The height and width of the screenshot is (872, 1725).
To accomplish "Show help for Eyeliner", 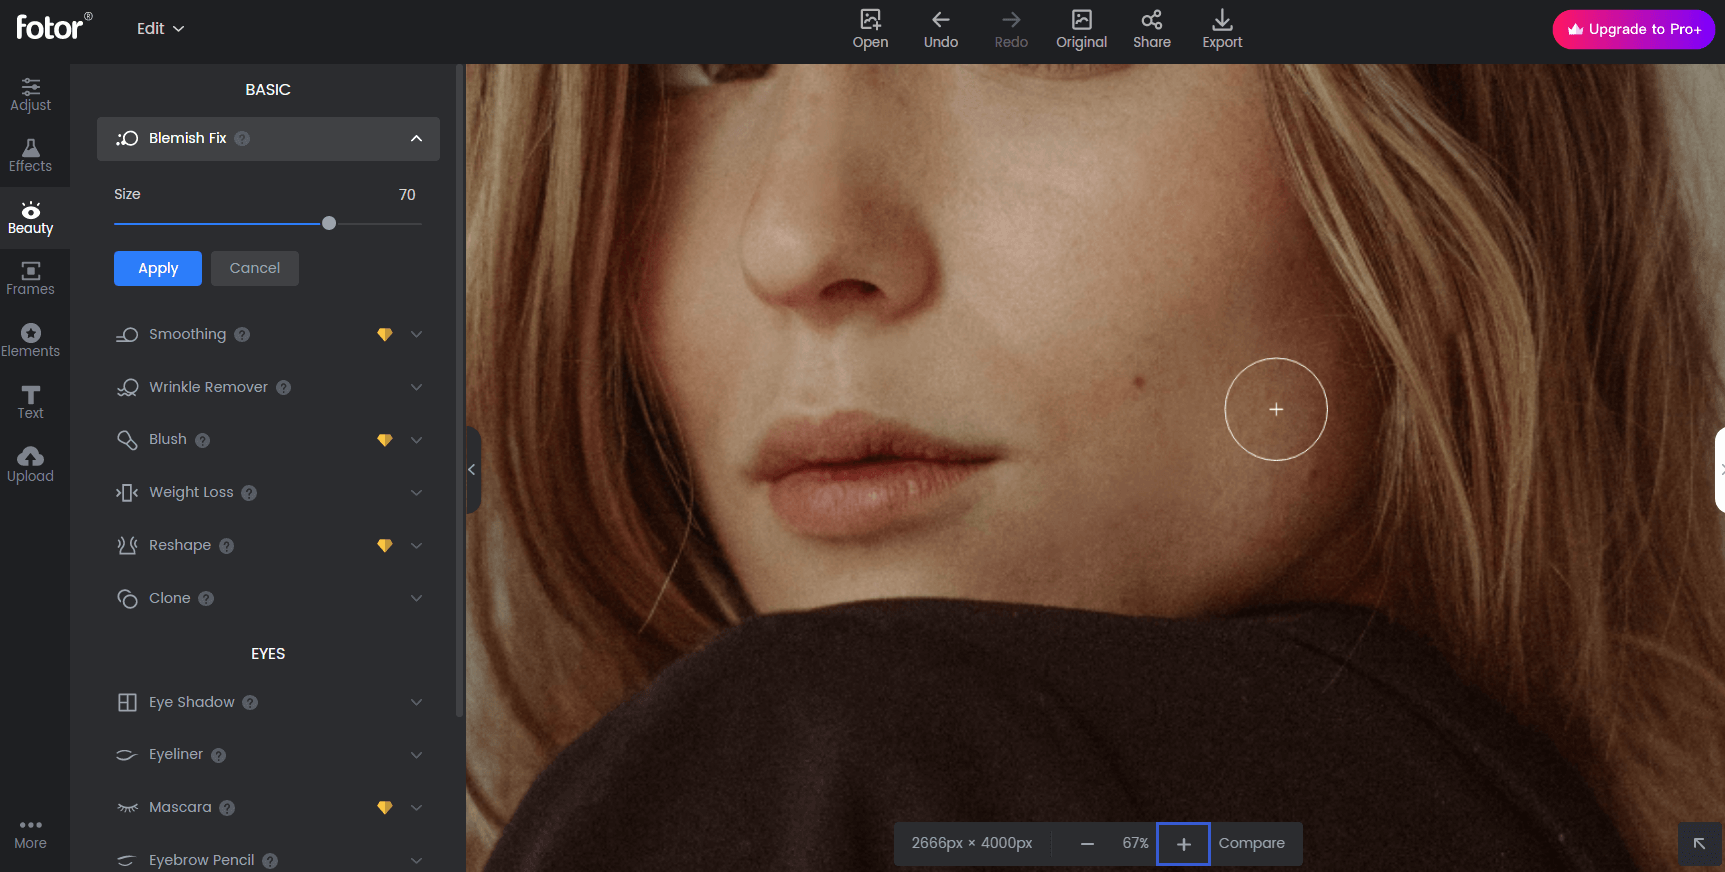I will pos(219,755).
